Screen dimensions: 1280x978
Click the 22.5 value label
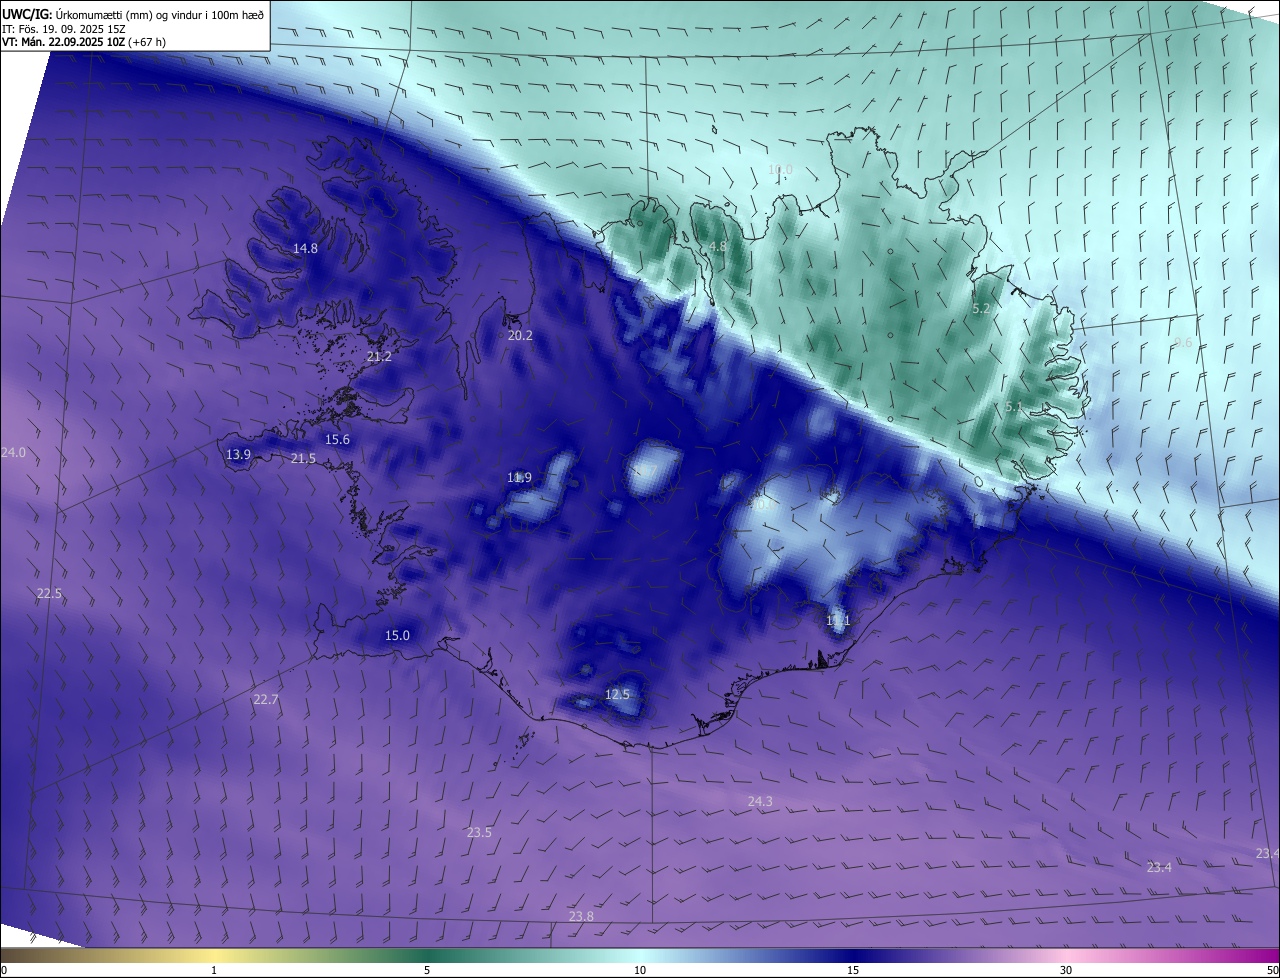(49, 593)
